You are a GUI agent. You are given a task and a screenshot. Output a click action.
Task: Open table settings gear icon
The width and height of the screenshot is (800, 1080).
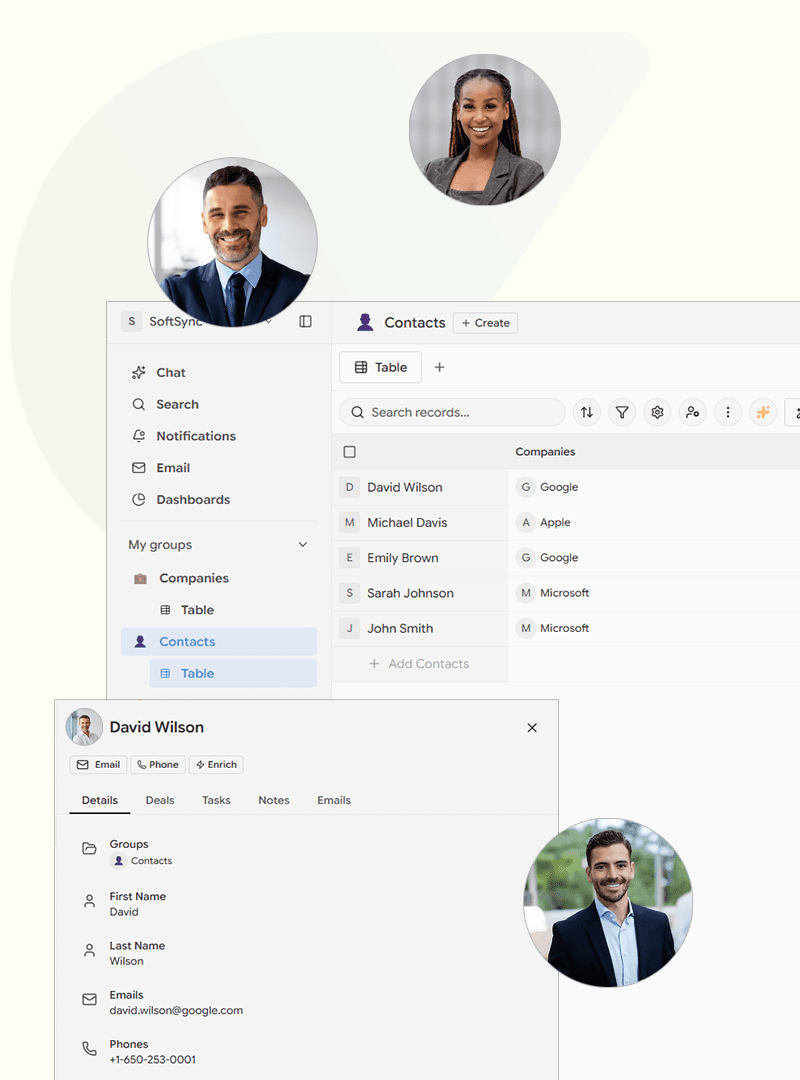pyautogui.click(x=657, y=412)
